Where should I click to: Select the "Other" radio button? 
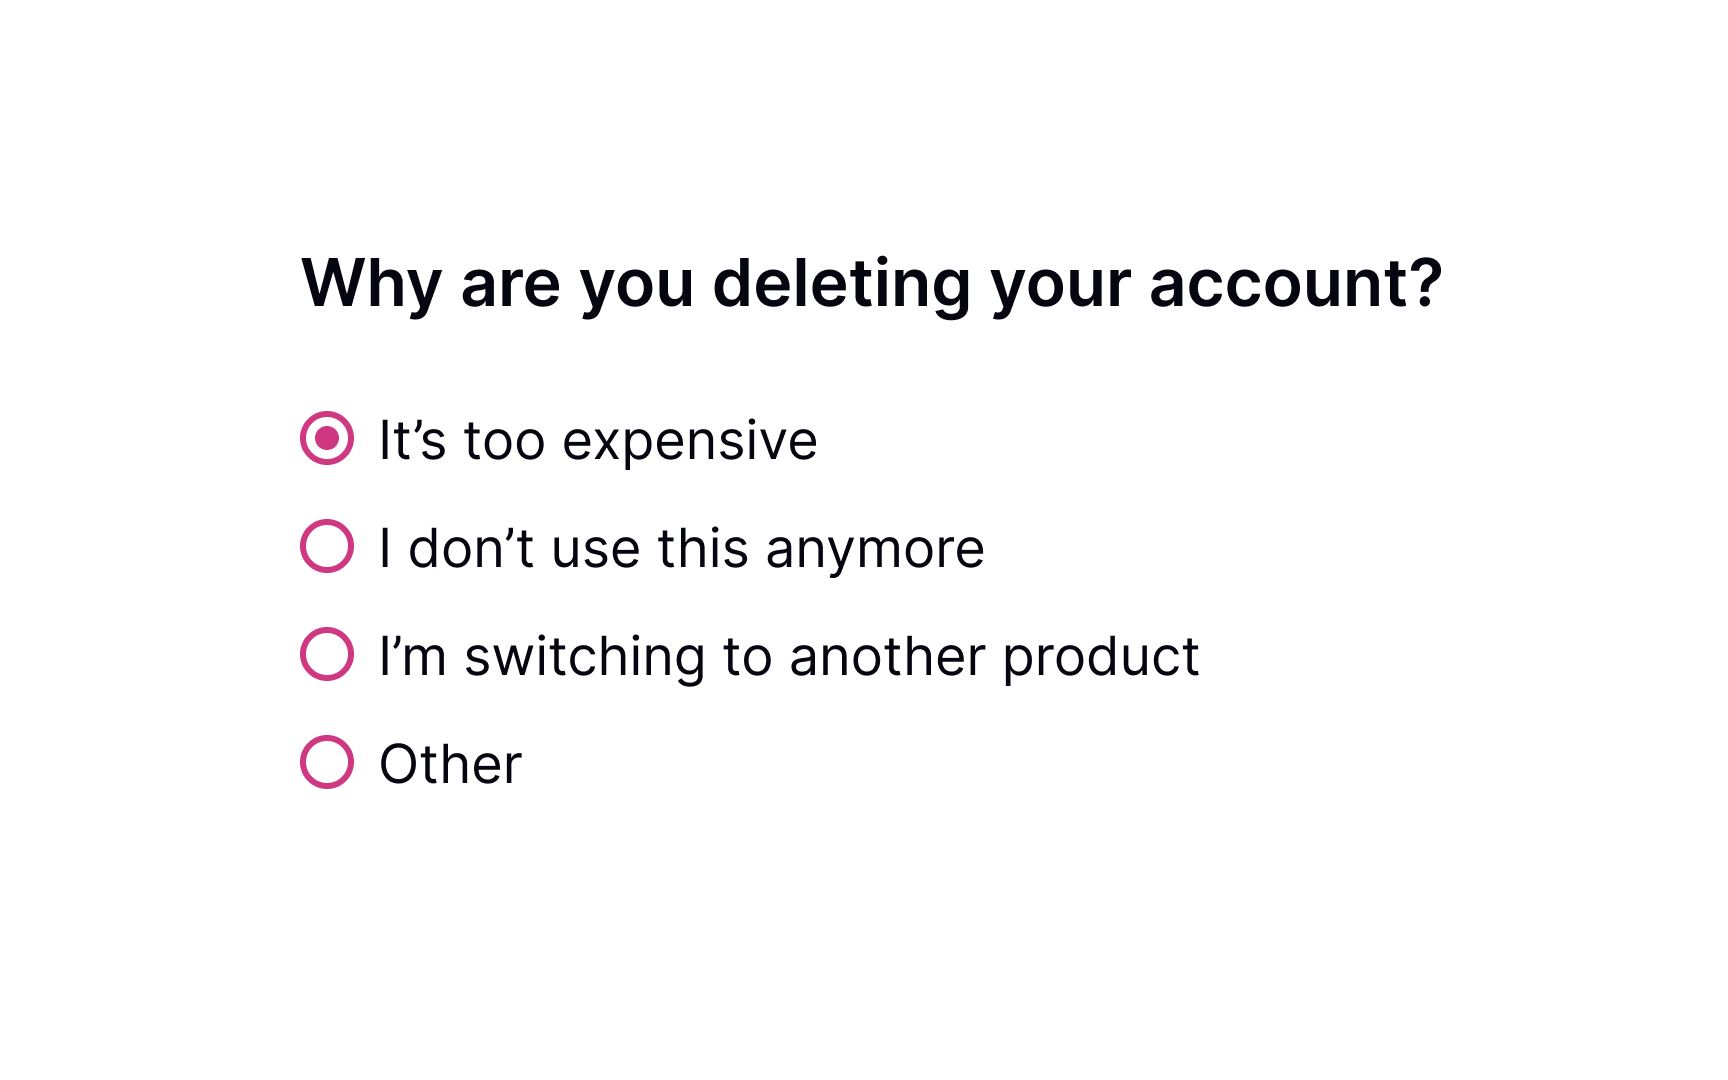coord(327,762)
